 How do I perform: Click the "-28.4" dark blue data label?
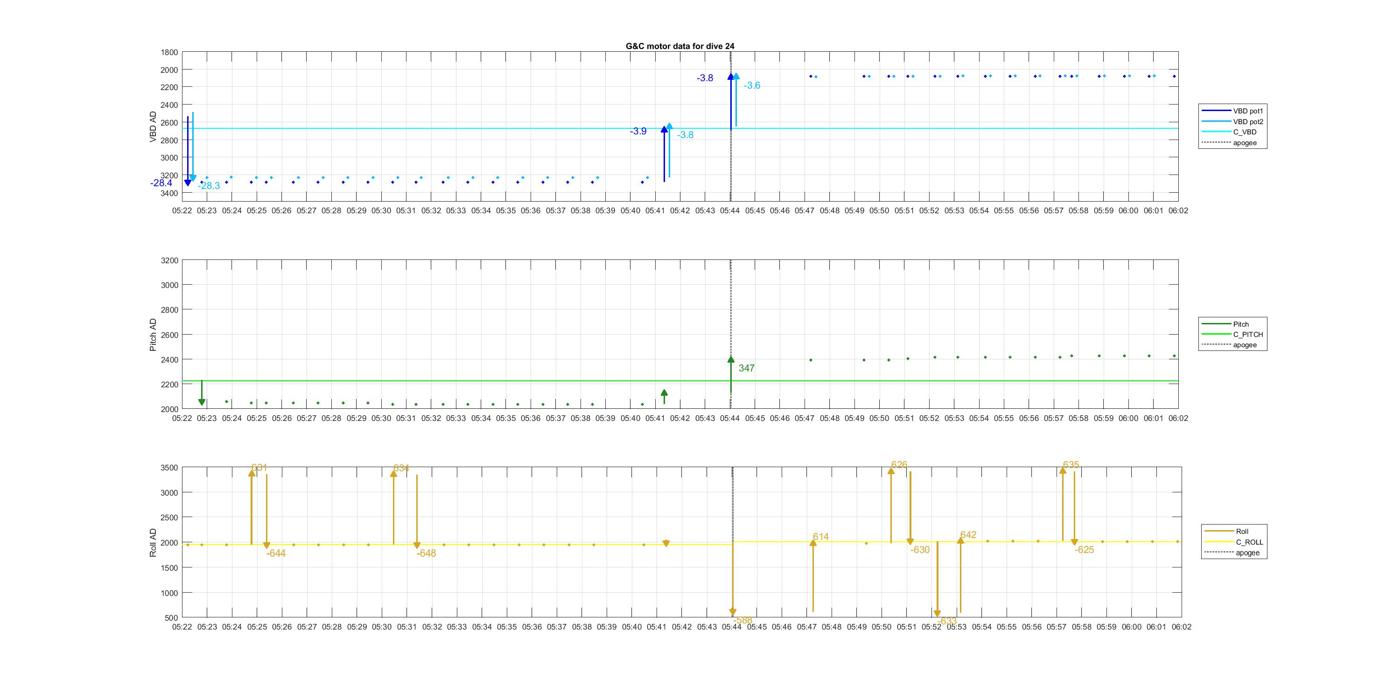point(162,183)
